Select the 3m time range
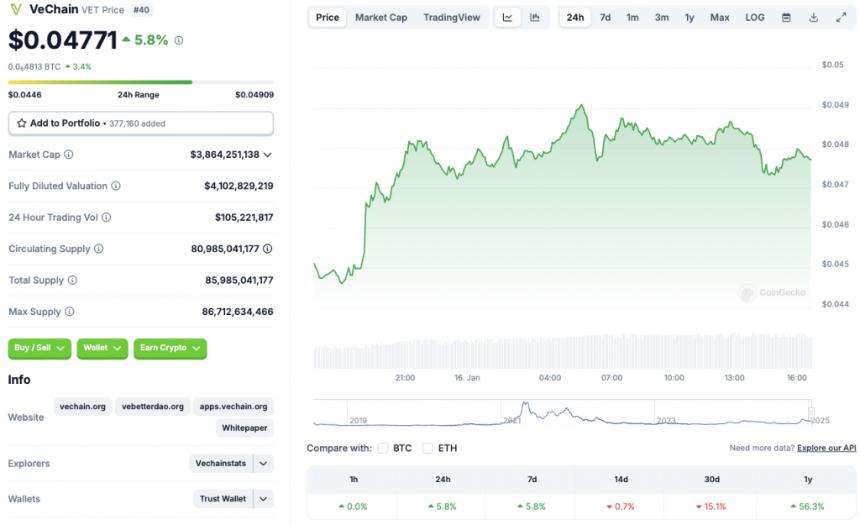 click(x=662, y=18)
